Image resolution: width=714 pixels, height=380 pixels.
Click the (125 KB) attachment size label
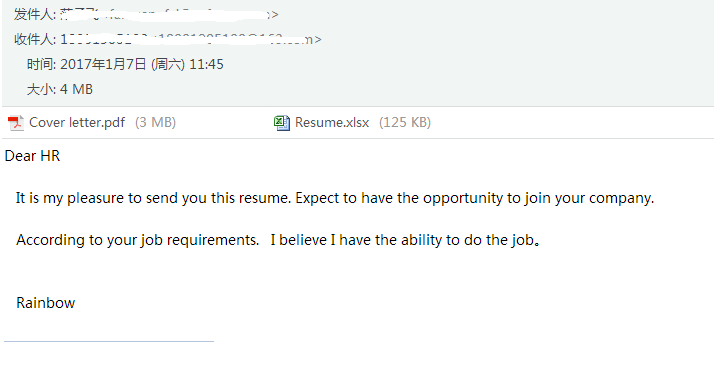(x=405, y=122)
